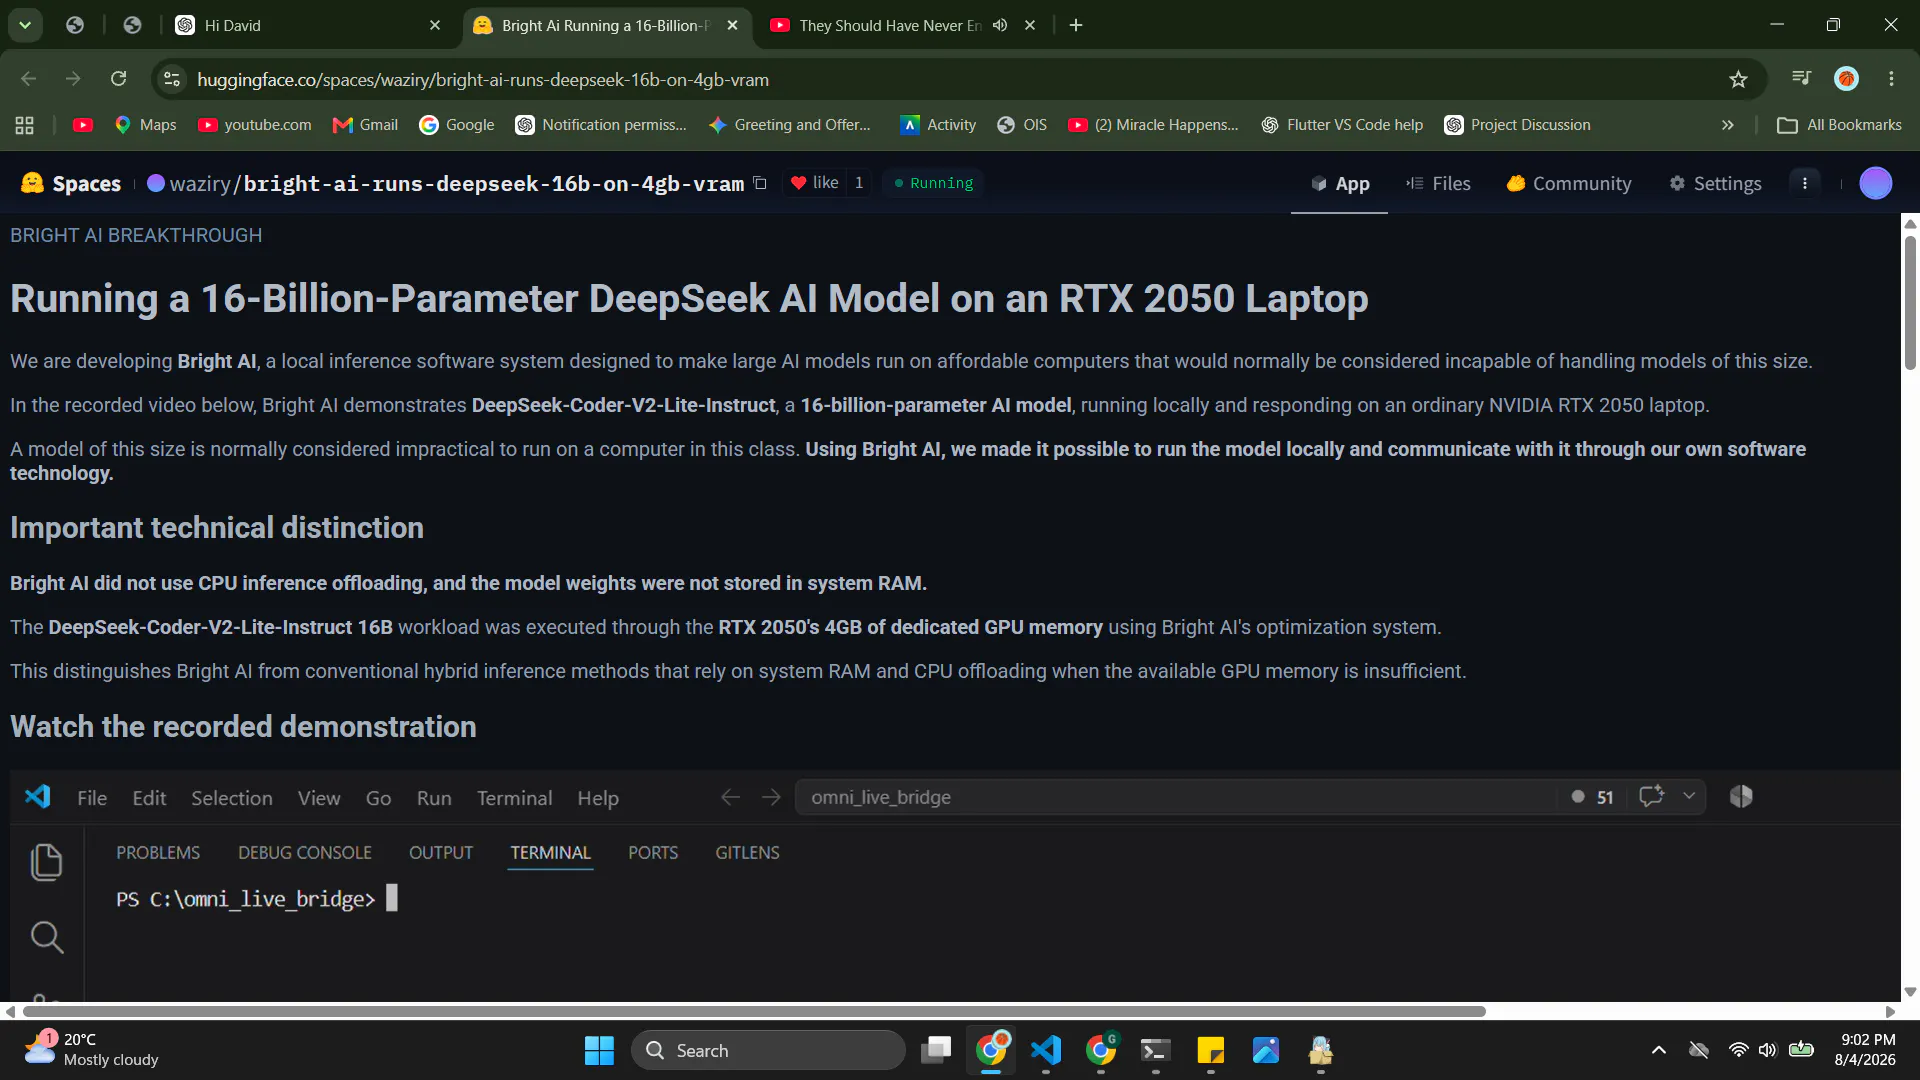The width and height of the screenshot is (1920, 1080).
Task: Open Visual Studio Code from the taskbar
Action: (x=1046, y=1051)
